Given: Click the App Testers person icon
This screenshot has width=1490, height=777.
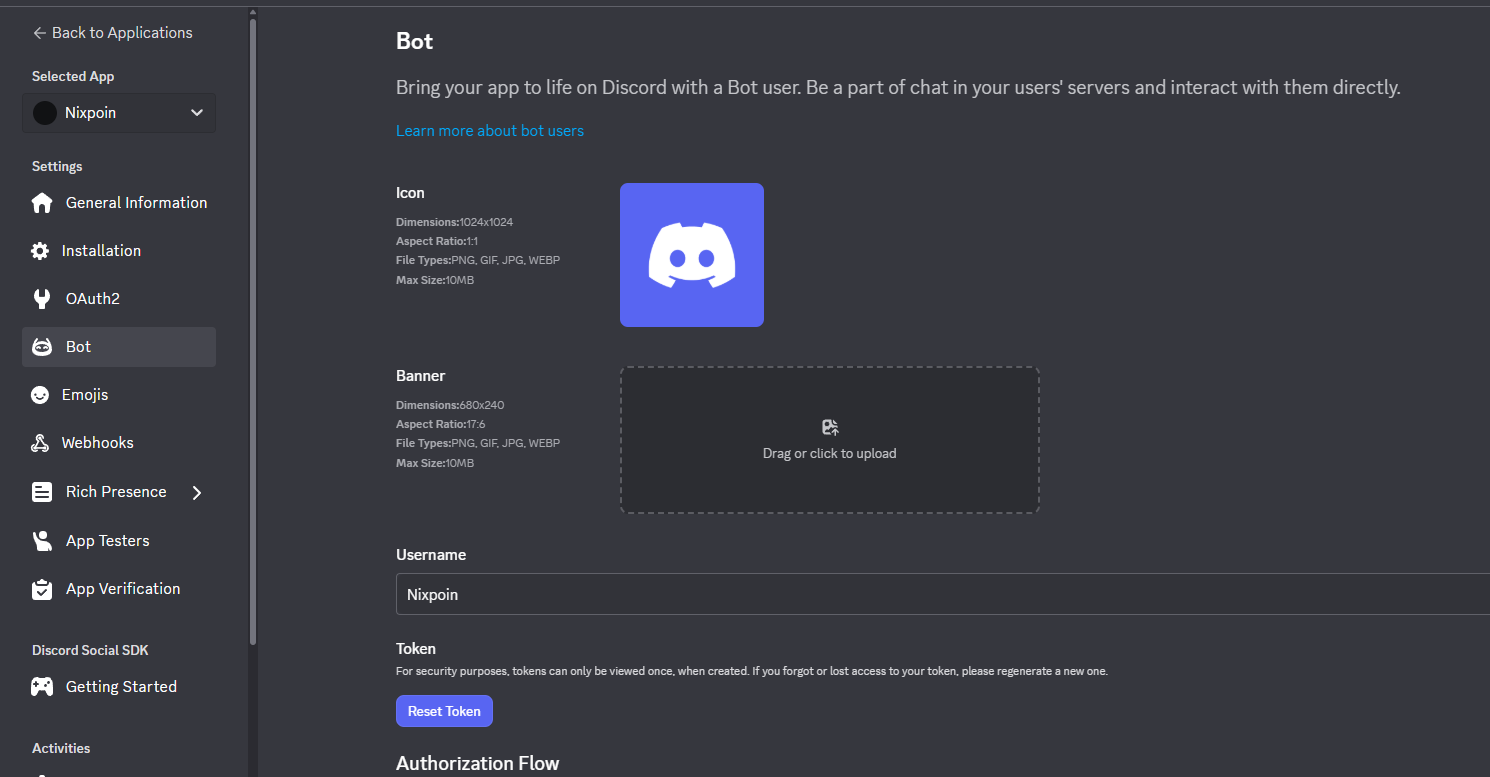Looking at the screenshot, I should [42, 541].
